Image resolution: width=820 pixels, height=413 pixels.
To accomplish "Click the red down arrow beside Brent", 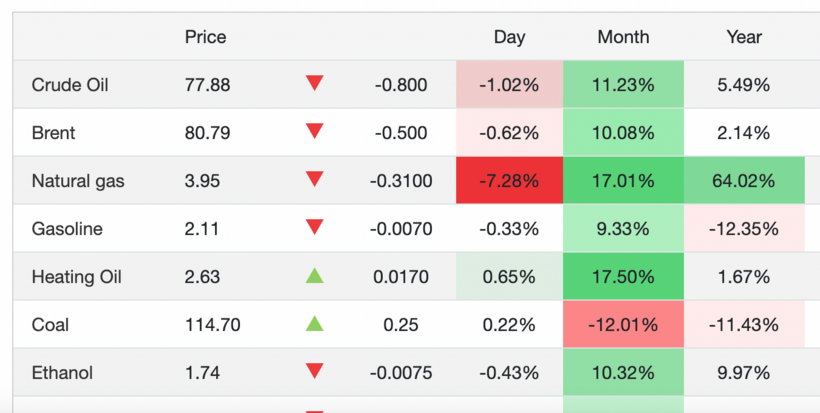I will (315, 132).
